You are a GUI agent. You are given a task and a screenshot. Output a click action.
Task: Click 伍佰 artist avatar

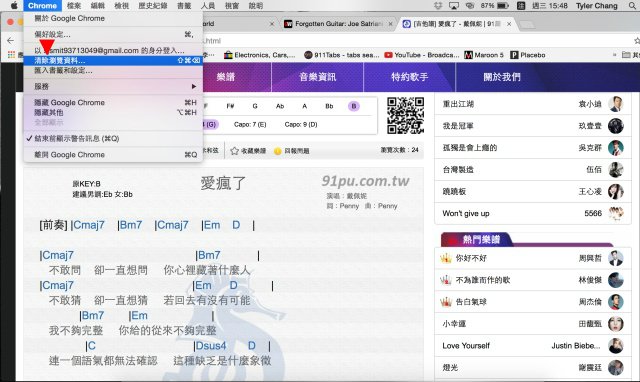pos(616,169)
